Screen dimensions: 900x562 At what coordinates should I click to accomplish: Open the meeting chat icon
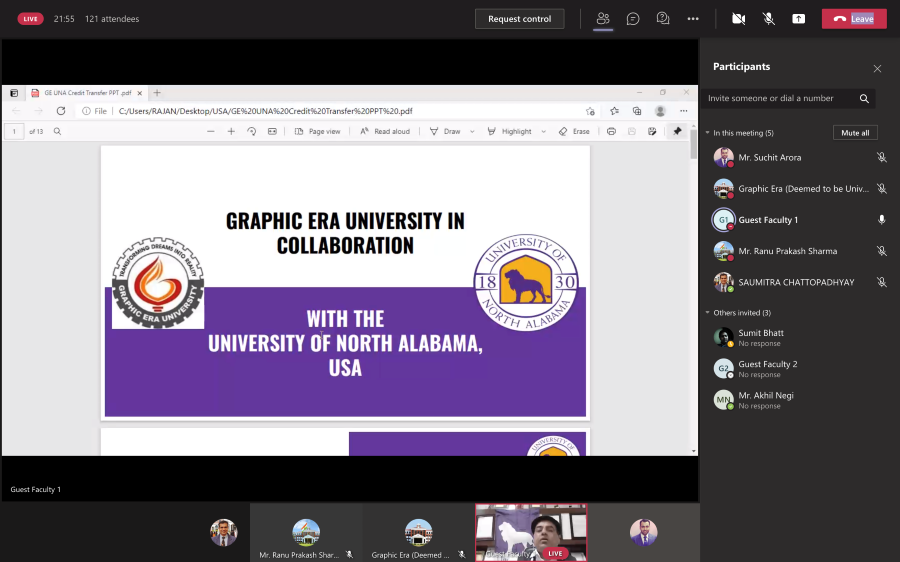point(633,19)
